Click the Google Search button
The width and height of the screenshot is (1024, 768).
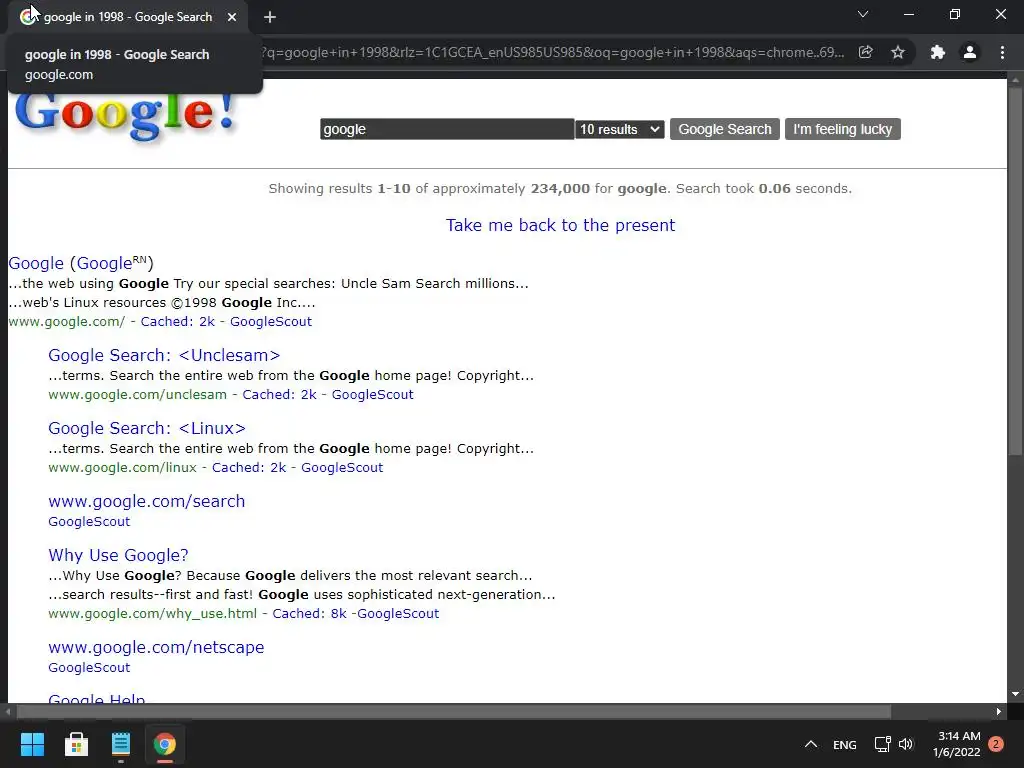725,129
